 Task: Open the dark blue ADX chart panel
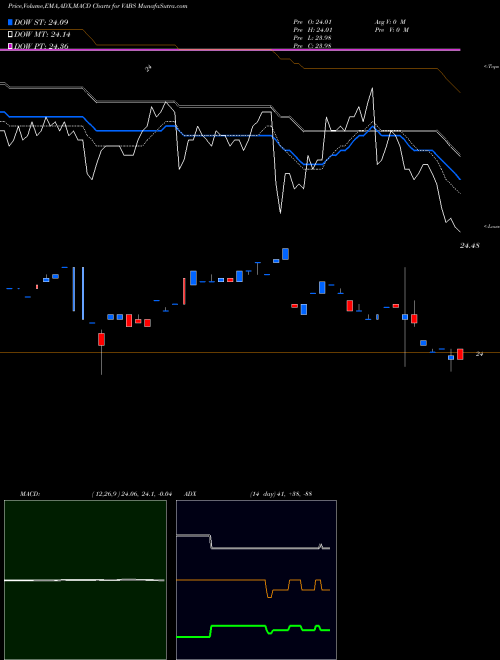[256, 580]
